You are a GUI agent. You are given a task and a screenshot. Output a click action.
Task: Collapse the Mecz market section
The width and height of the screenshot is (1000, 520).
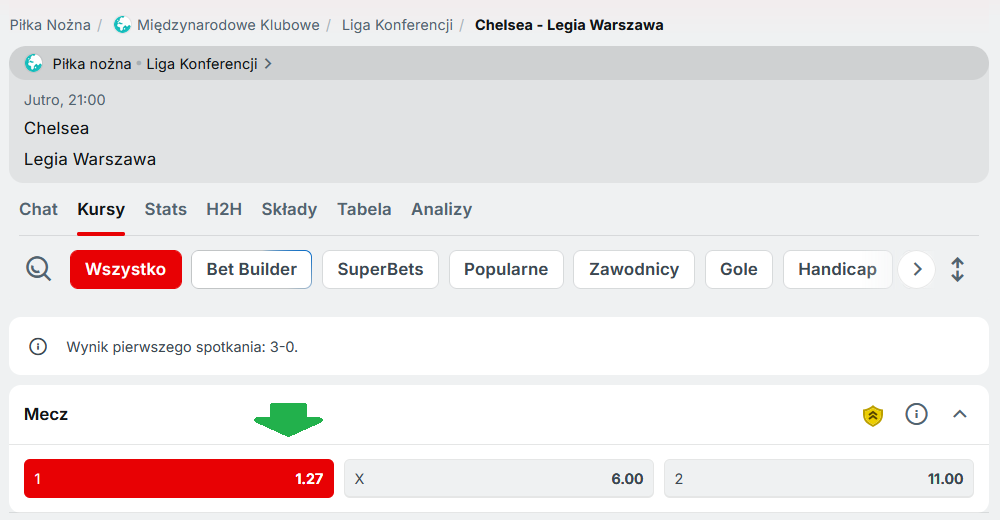point(960,414)
